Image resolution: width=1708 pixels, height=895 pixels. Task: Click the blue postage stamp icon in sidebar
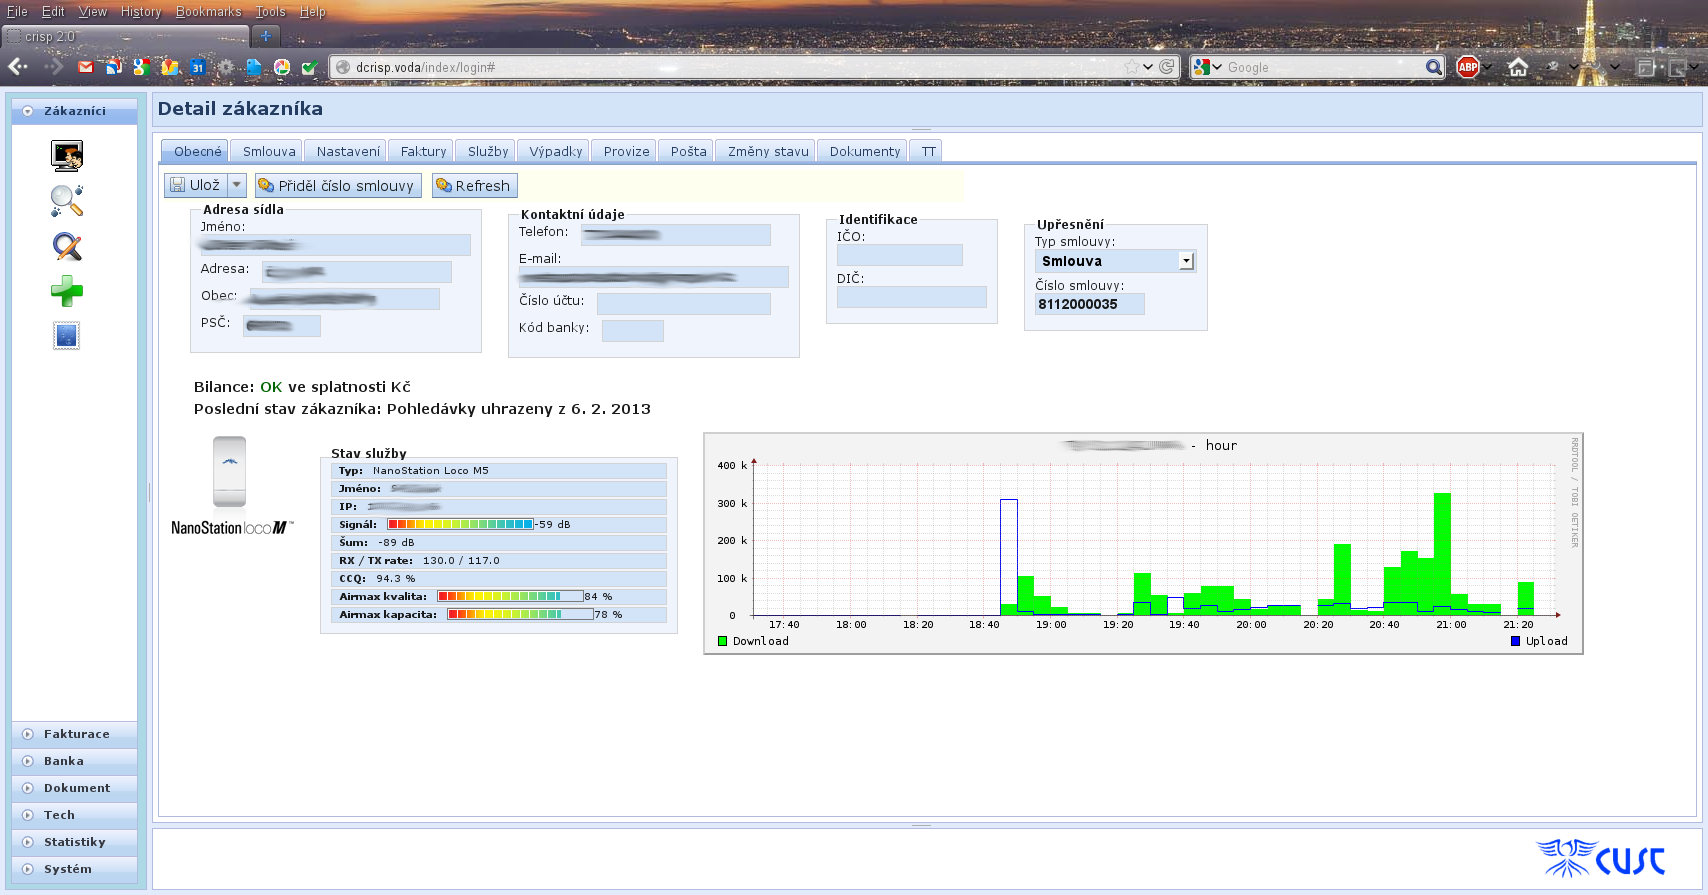point(67,336)
